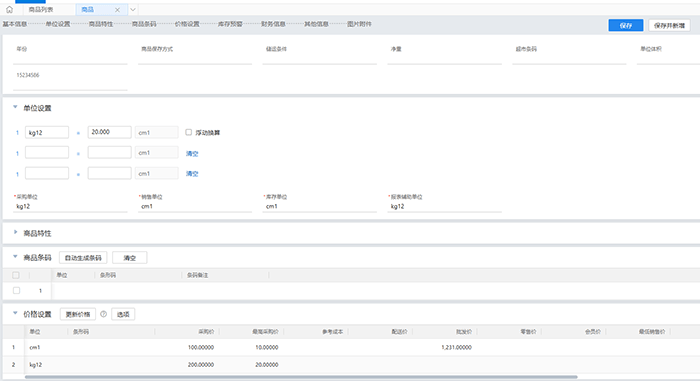Screen dimensions: 700x381
Task: Click the first empty unit box in third row
Action: click(x=47, y=173)
